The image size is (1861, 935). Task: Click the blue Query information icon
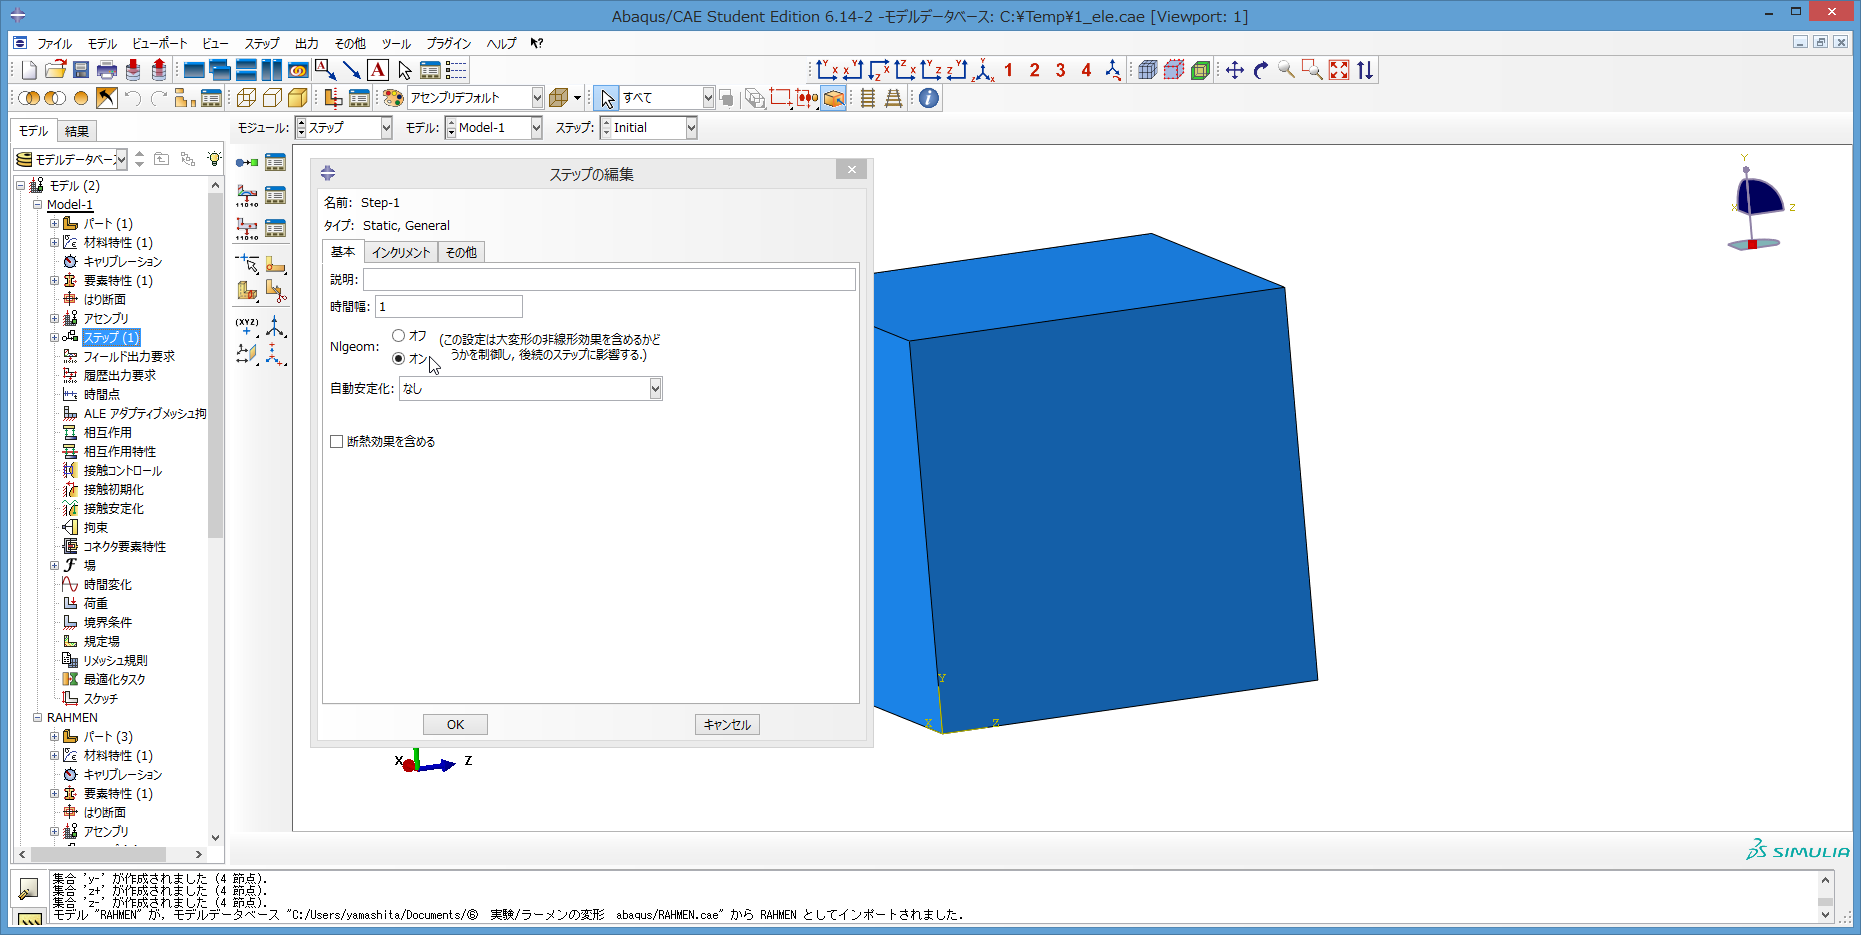(x=929, y=98)
